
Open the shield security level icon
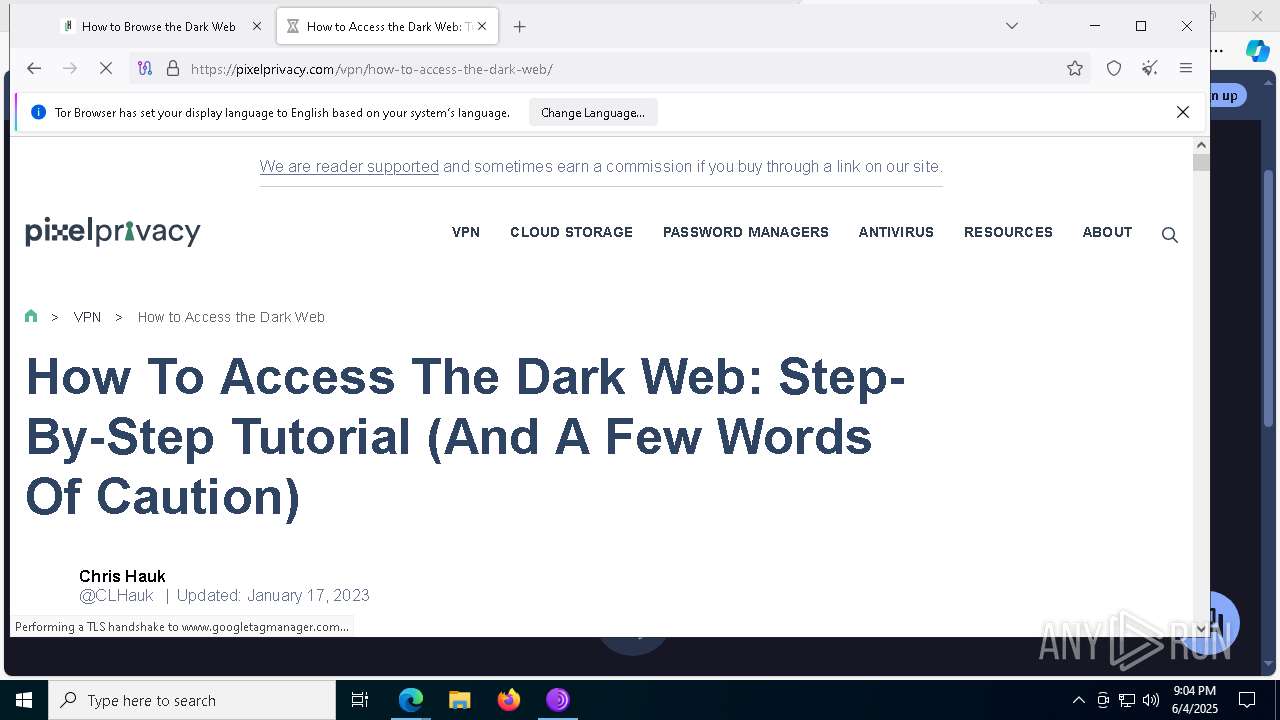point(1114,68)
